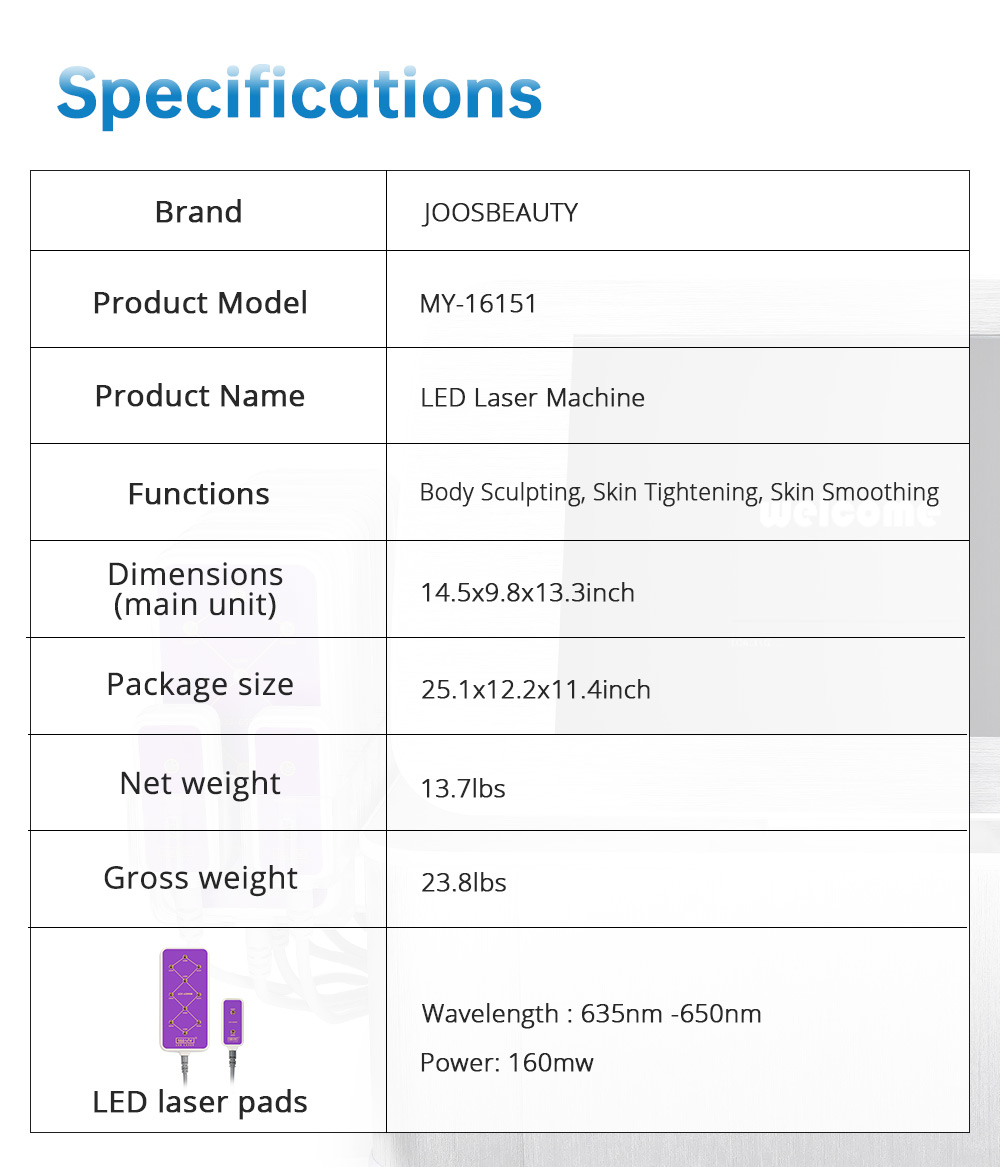This screenshot has height=1167, width=1000.
Task: Click the LED Laser Machine text
Action: pos(532,398)
